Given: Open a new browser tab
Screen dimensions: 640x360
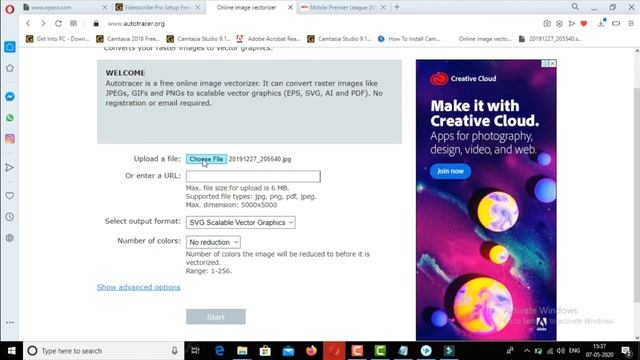Looking at the screenshot, I should pyautogui.click(x=397, y=7).
